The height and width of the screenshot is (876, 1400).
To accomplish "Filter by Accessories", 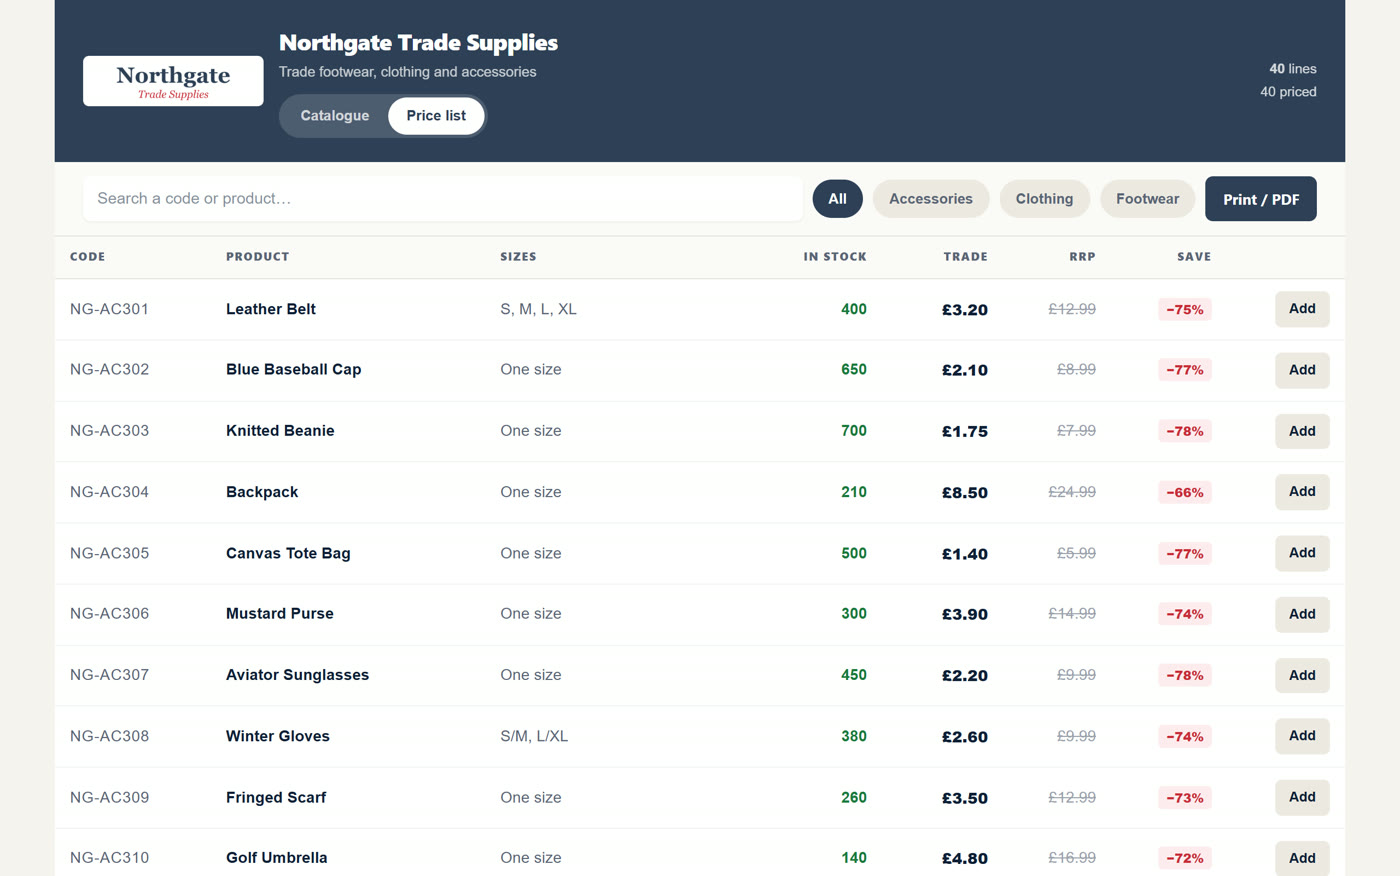I will tap(931, 199).
